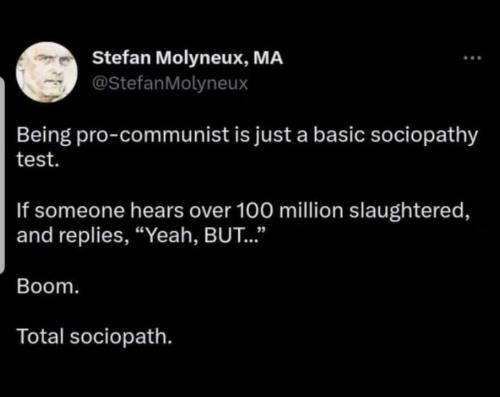Click the word 'replies,' in the tweet
Screen dimensions: 500x397
(95, 236)
